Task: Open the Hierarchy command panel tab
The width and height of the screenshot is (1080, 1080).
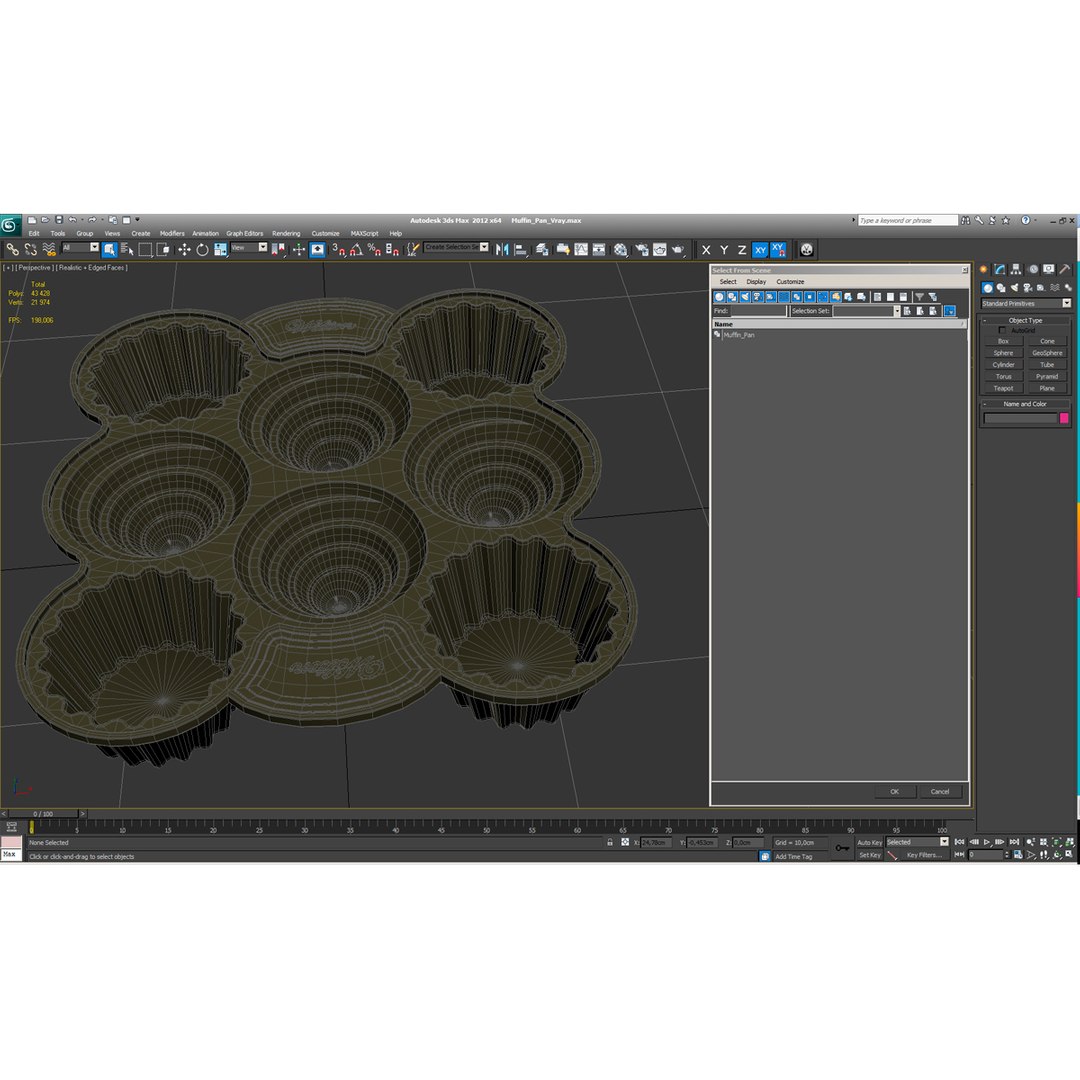Action: pos(1016,269)
